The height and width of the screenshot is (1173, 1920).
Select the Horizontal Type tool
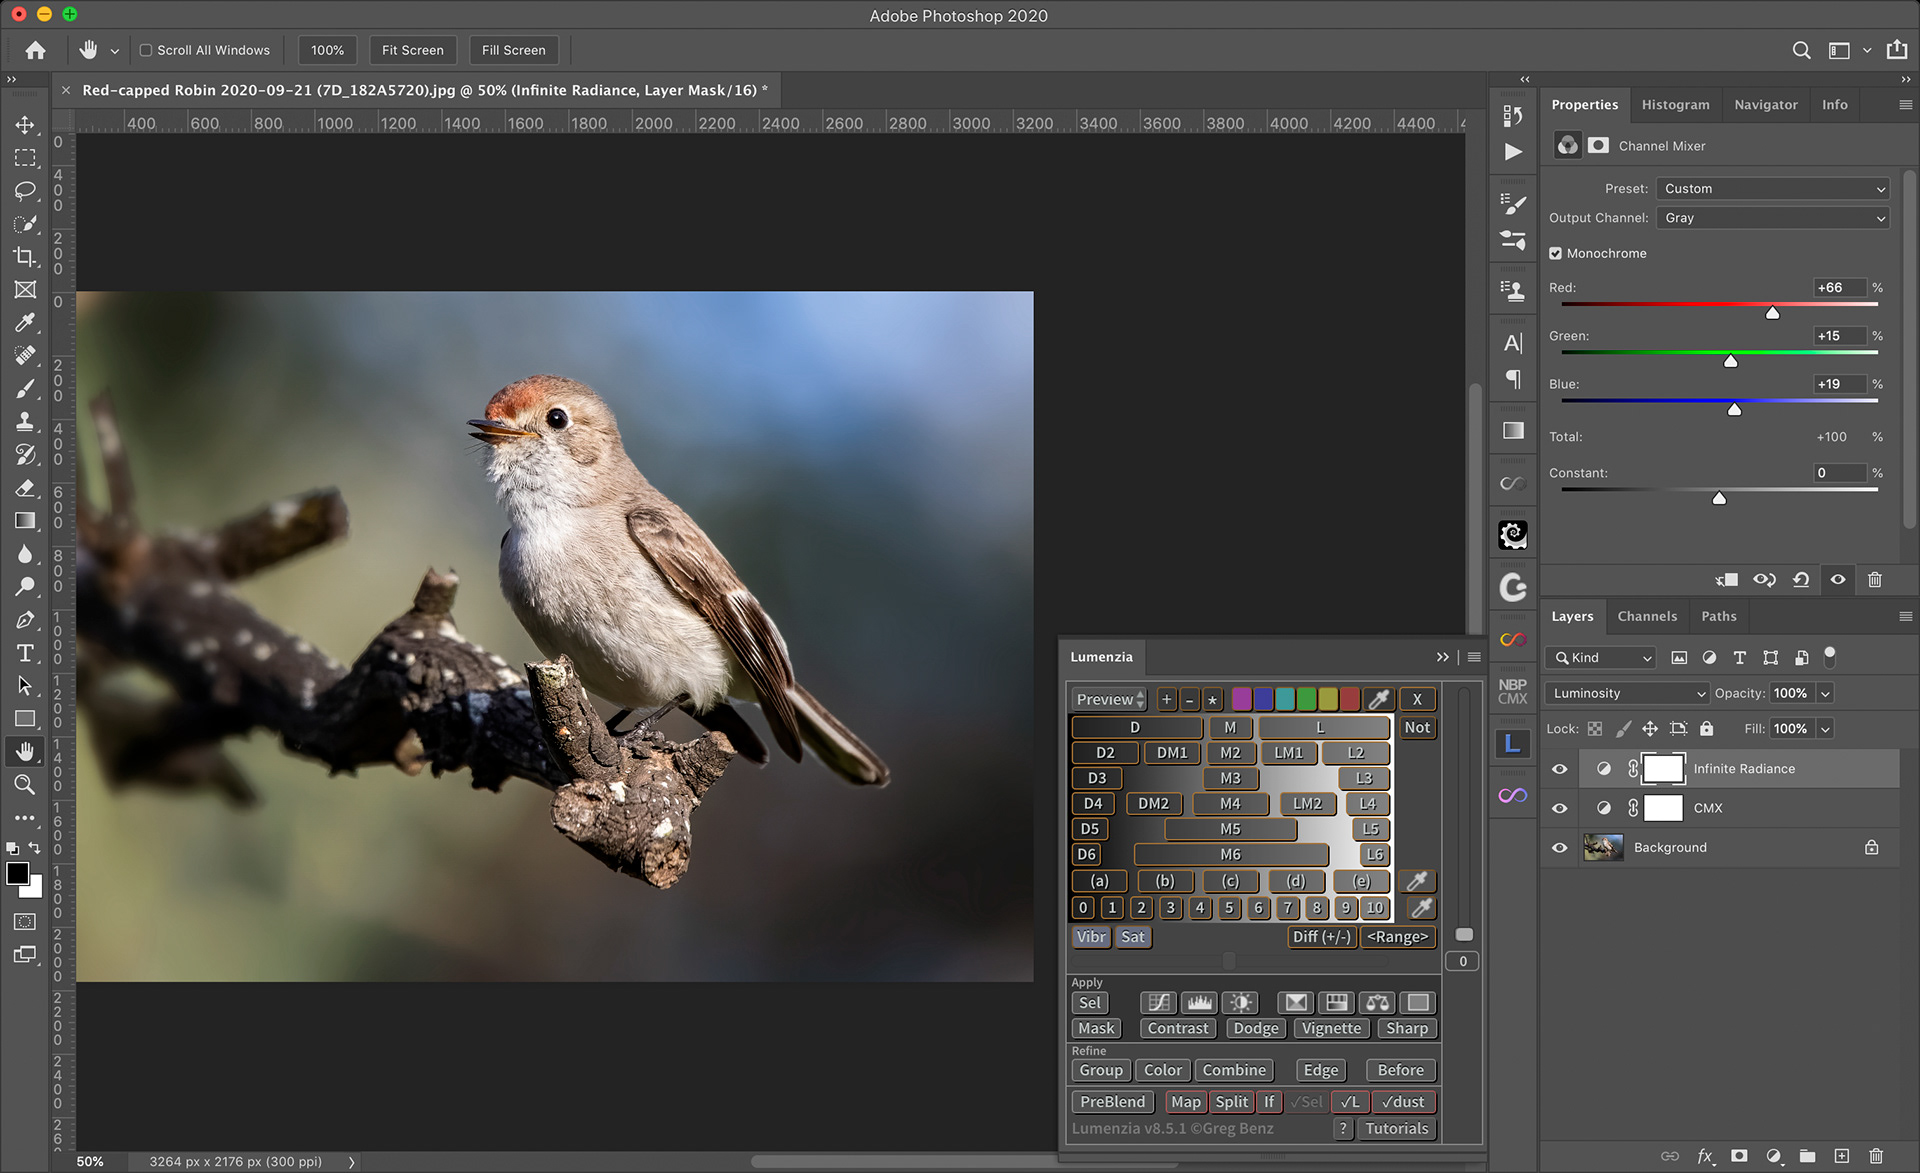point(25,653)
